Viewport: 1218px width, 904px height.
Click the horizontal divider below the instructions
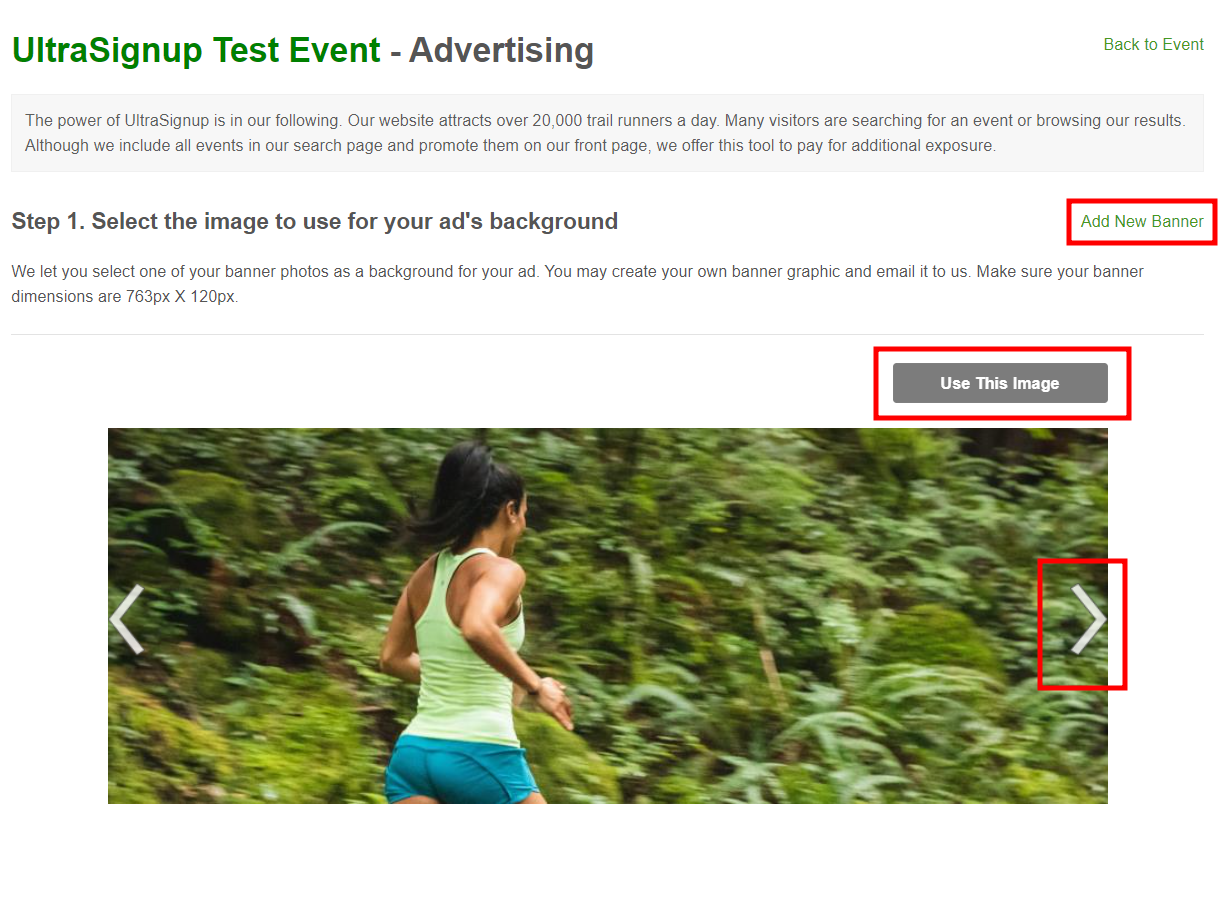[607, 334]
